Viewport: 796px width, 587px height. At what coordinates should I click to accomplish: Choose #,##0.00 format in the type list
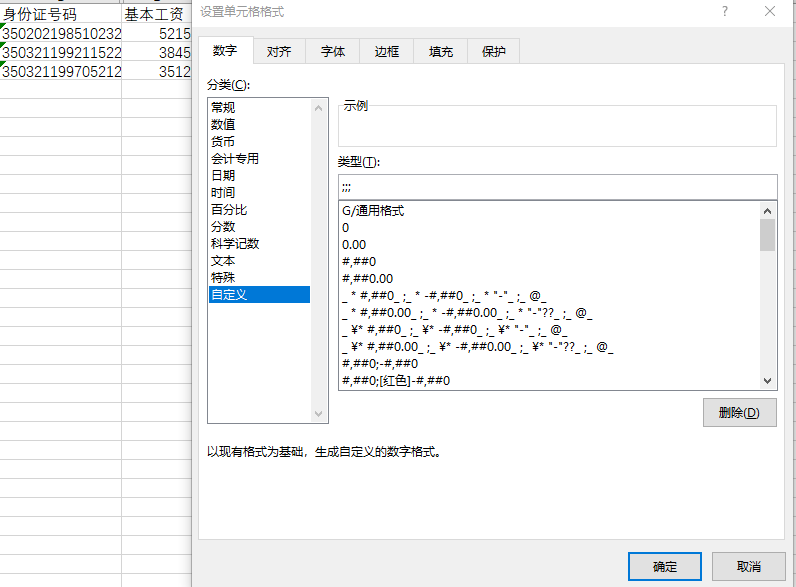tap(549, 278)
